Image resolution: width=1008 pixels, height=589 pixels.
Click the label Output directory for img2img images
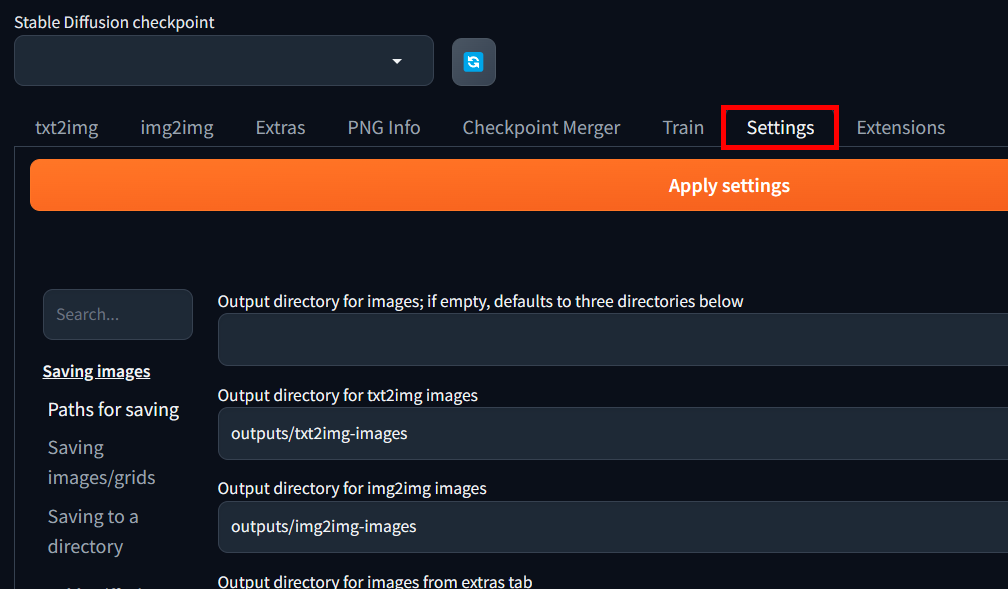pyautogui.click(x=352, y=489)
